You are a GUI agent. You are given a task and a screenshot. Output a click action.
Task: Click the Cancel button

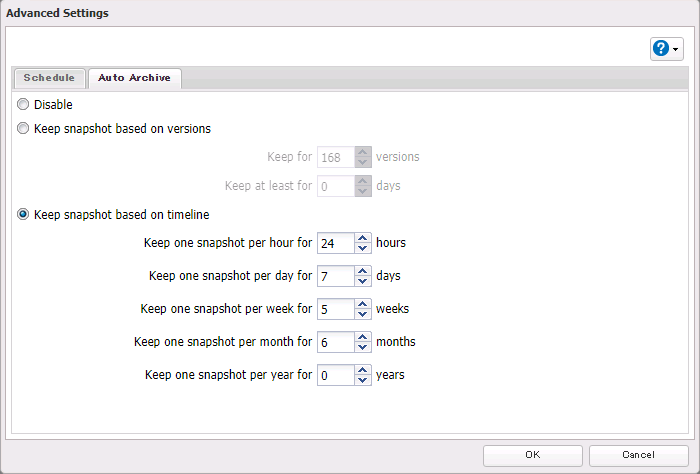point(638,455)
